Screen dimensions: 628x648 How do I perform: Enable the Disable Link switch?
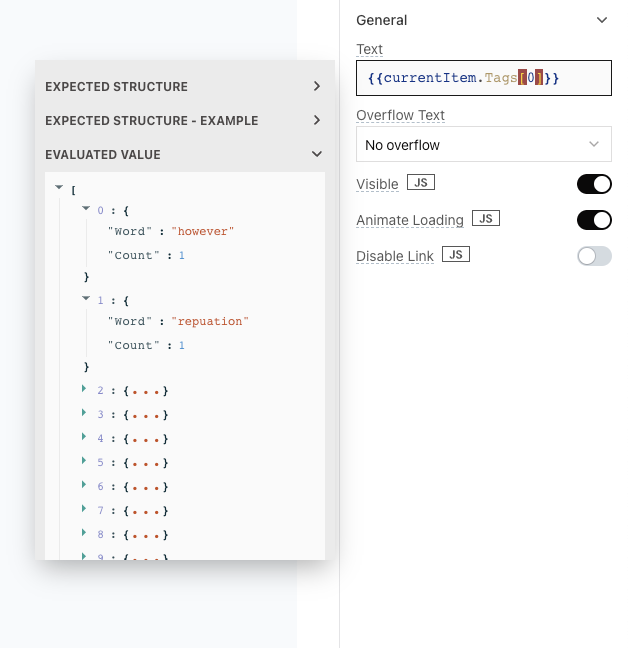(x=594, y=256)
